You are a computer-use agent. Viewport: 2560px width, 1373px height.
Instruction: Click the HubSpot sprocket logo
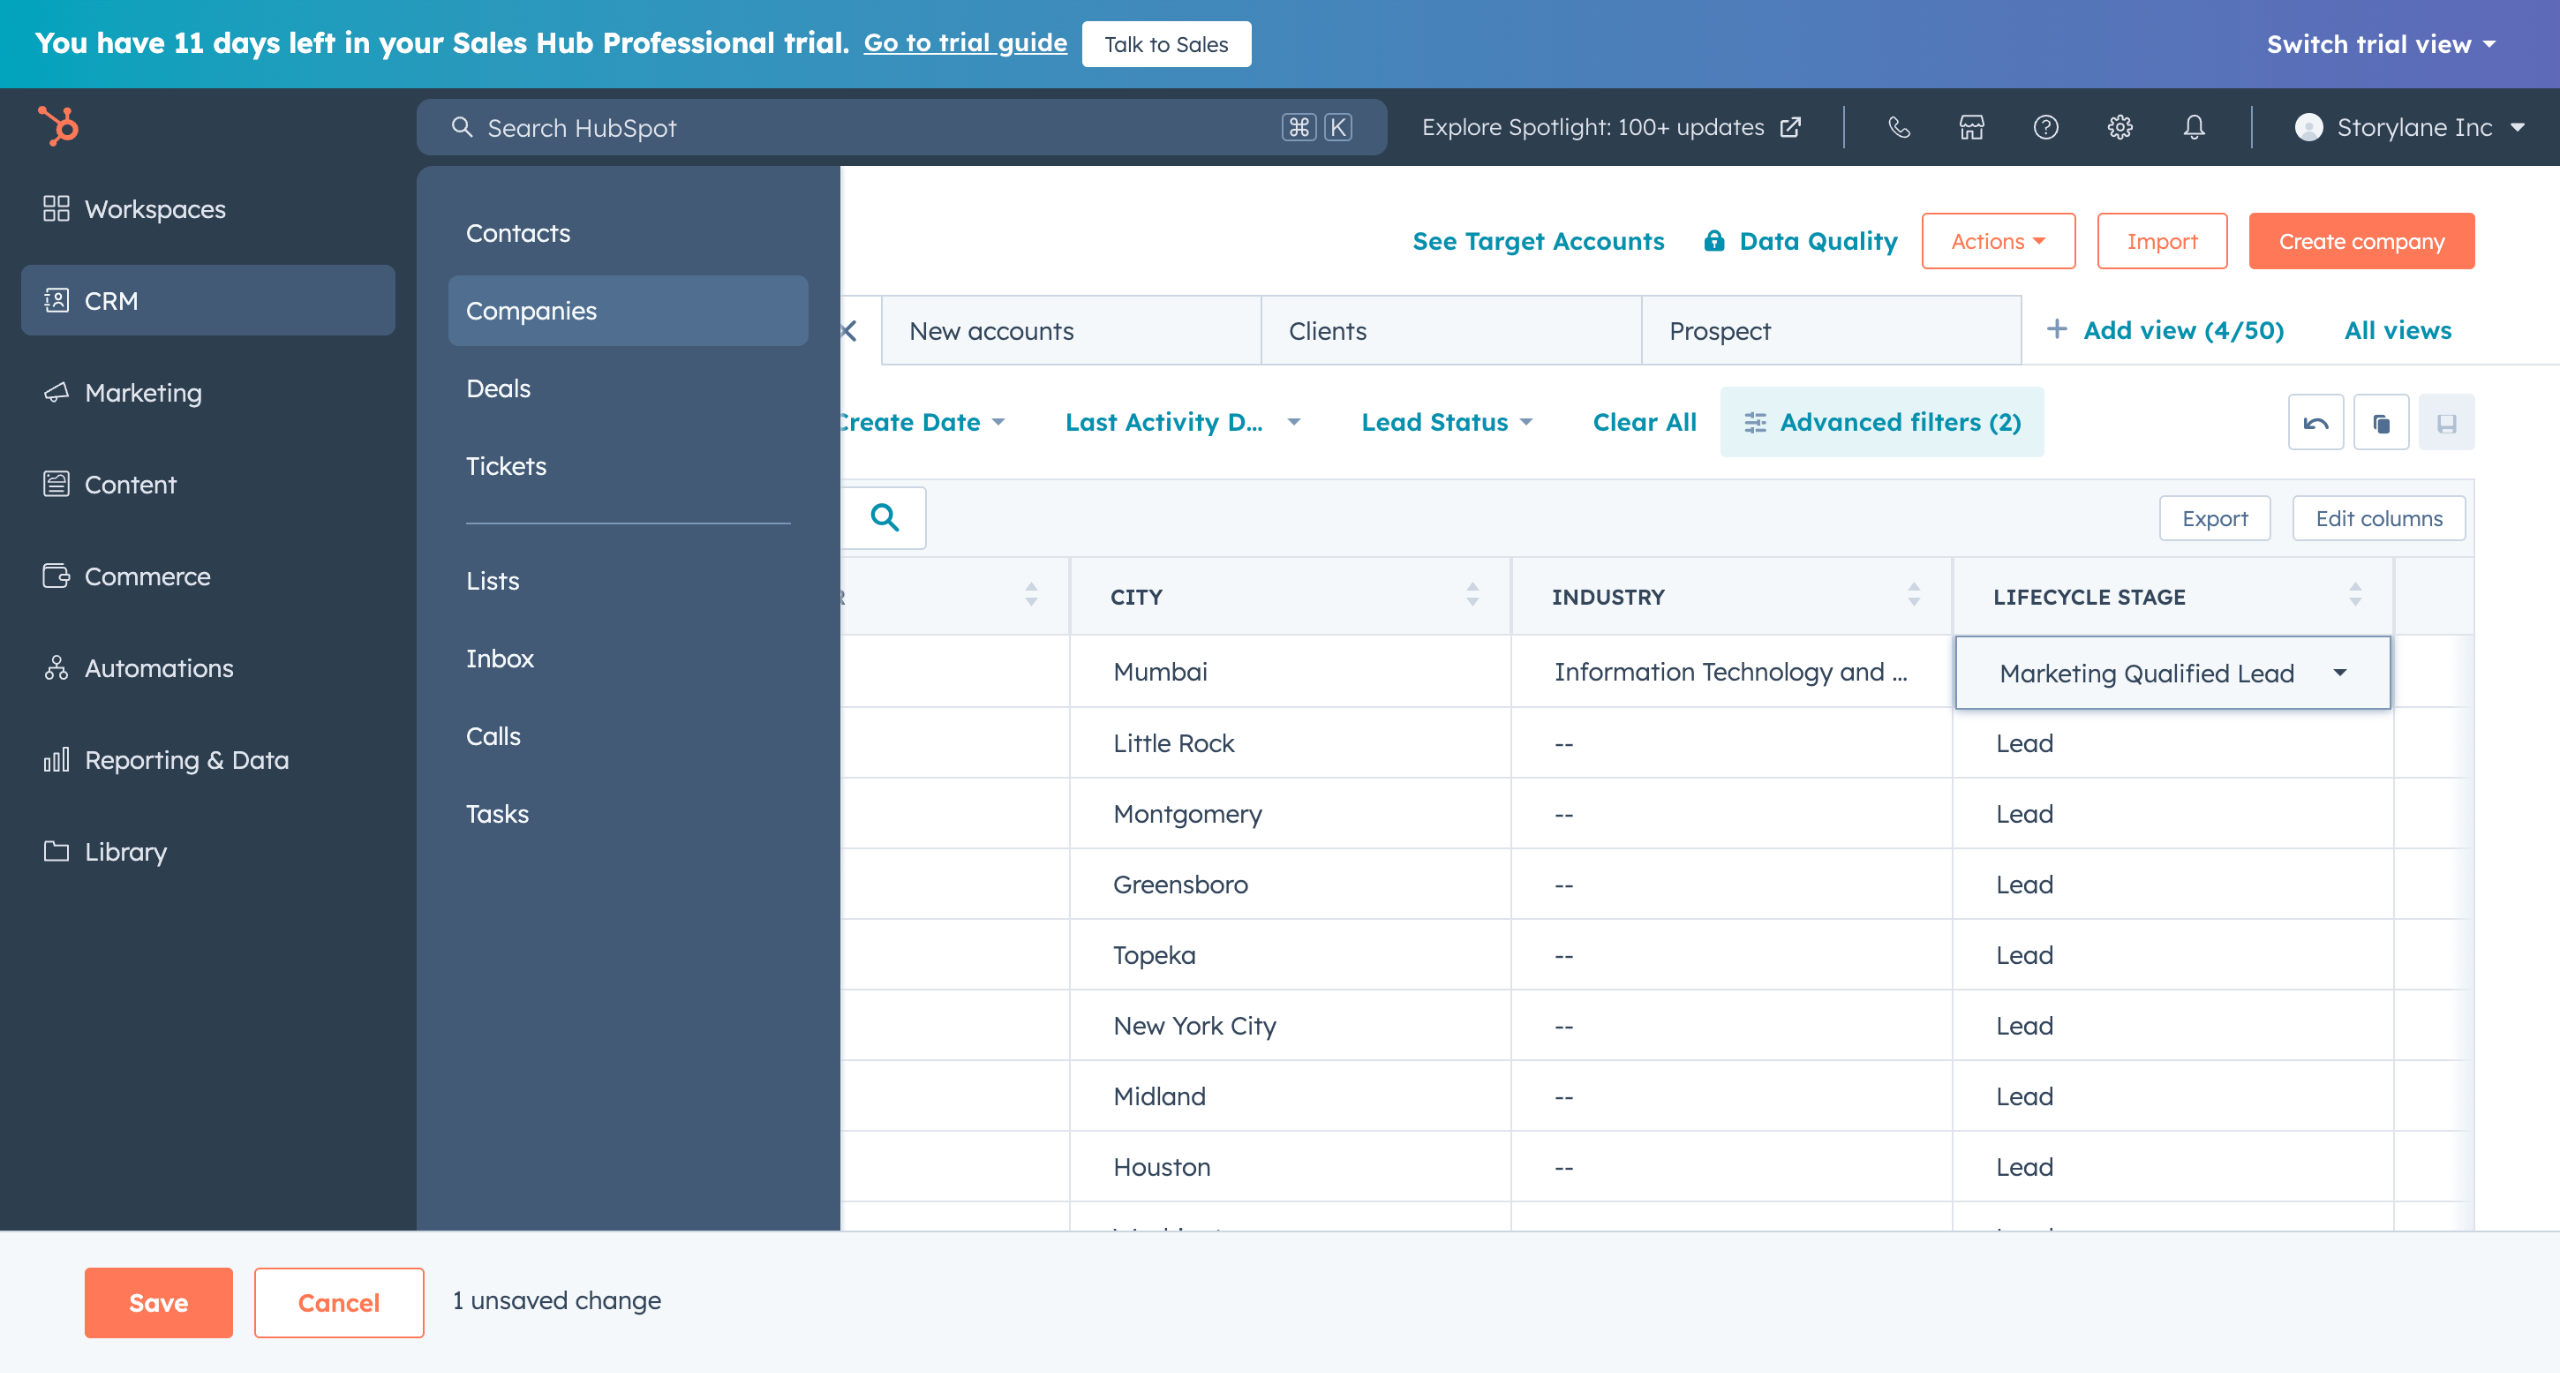coord(58,127)
